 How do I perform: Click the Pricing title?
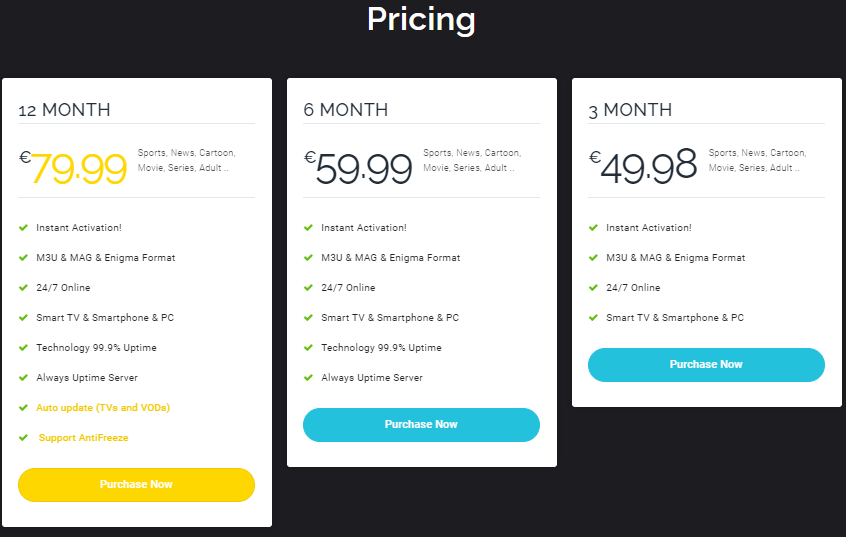tap(421, 19)
